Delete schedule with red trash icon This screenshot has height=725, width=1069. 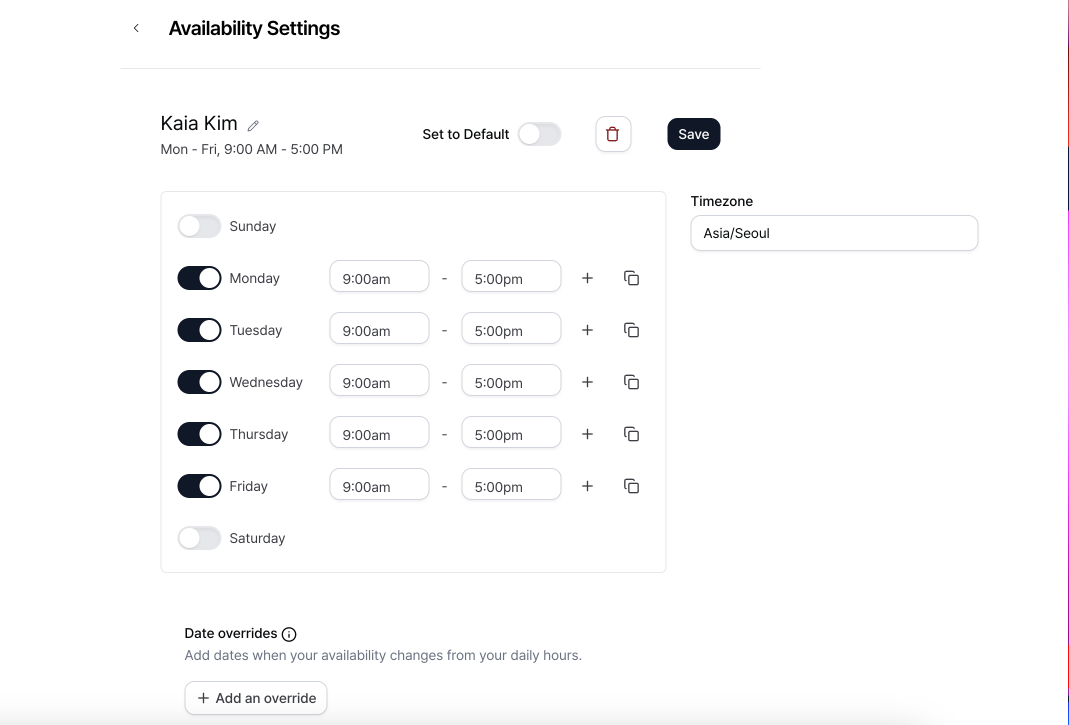click(x=613, y=134)
